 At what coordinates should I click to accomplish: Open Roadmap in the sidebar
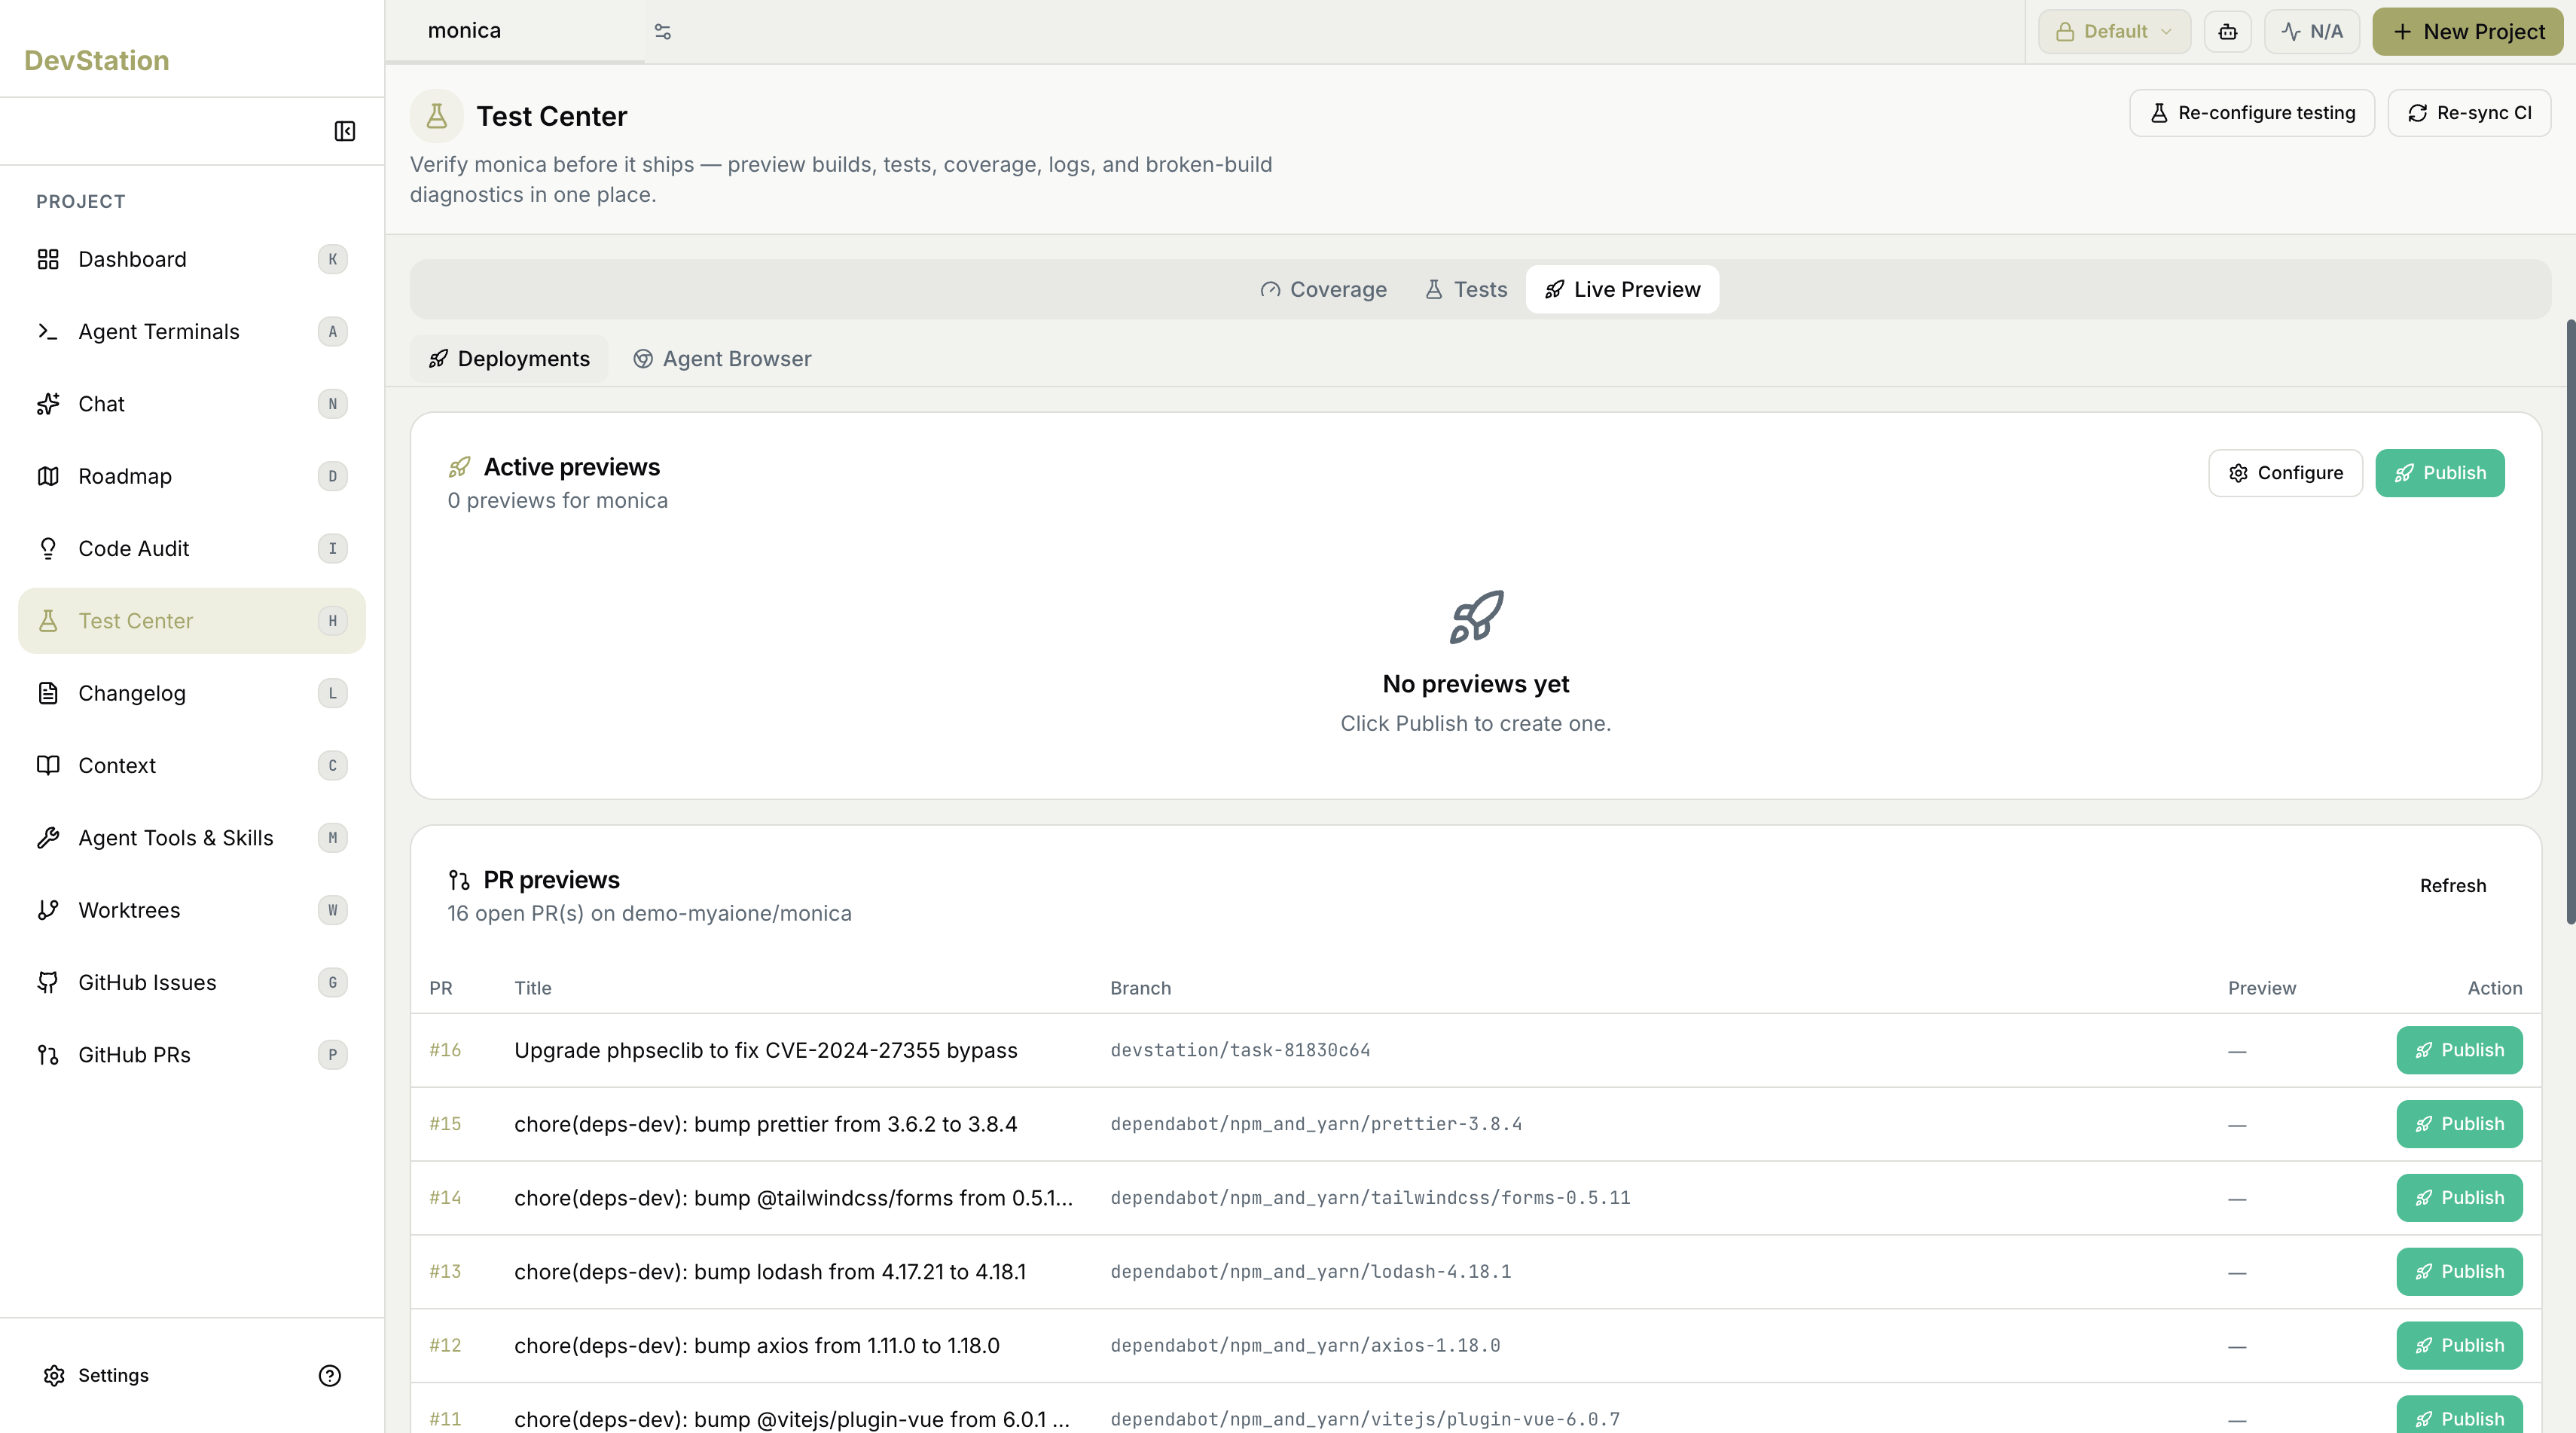click(192, 476)
